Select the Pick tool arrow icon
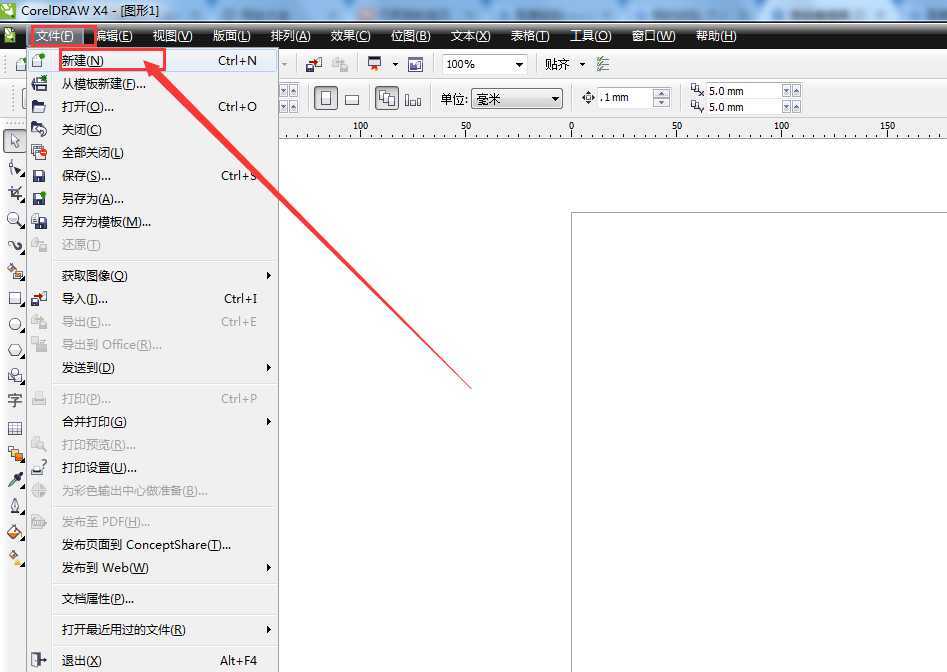 click(x=14, y=141)
